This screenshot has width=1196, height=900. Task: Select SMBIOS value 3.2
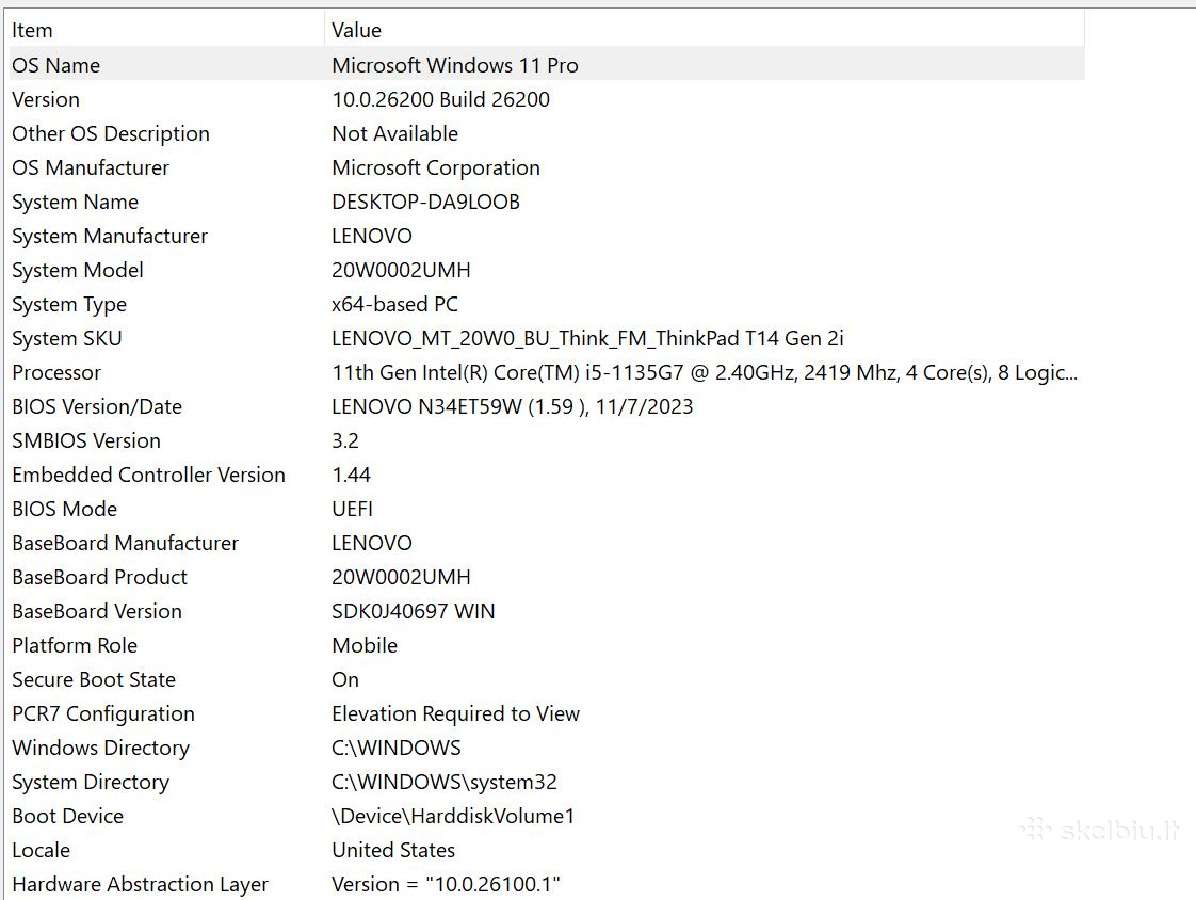point(346,441)
